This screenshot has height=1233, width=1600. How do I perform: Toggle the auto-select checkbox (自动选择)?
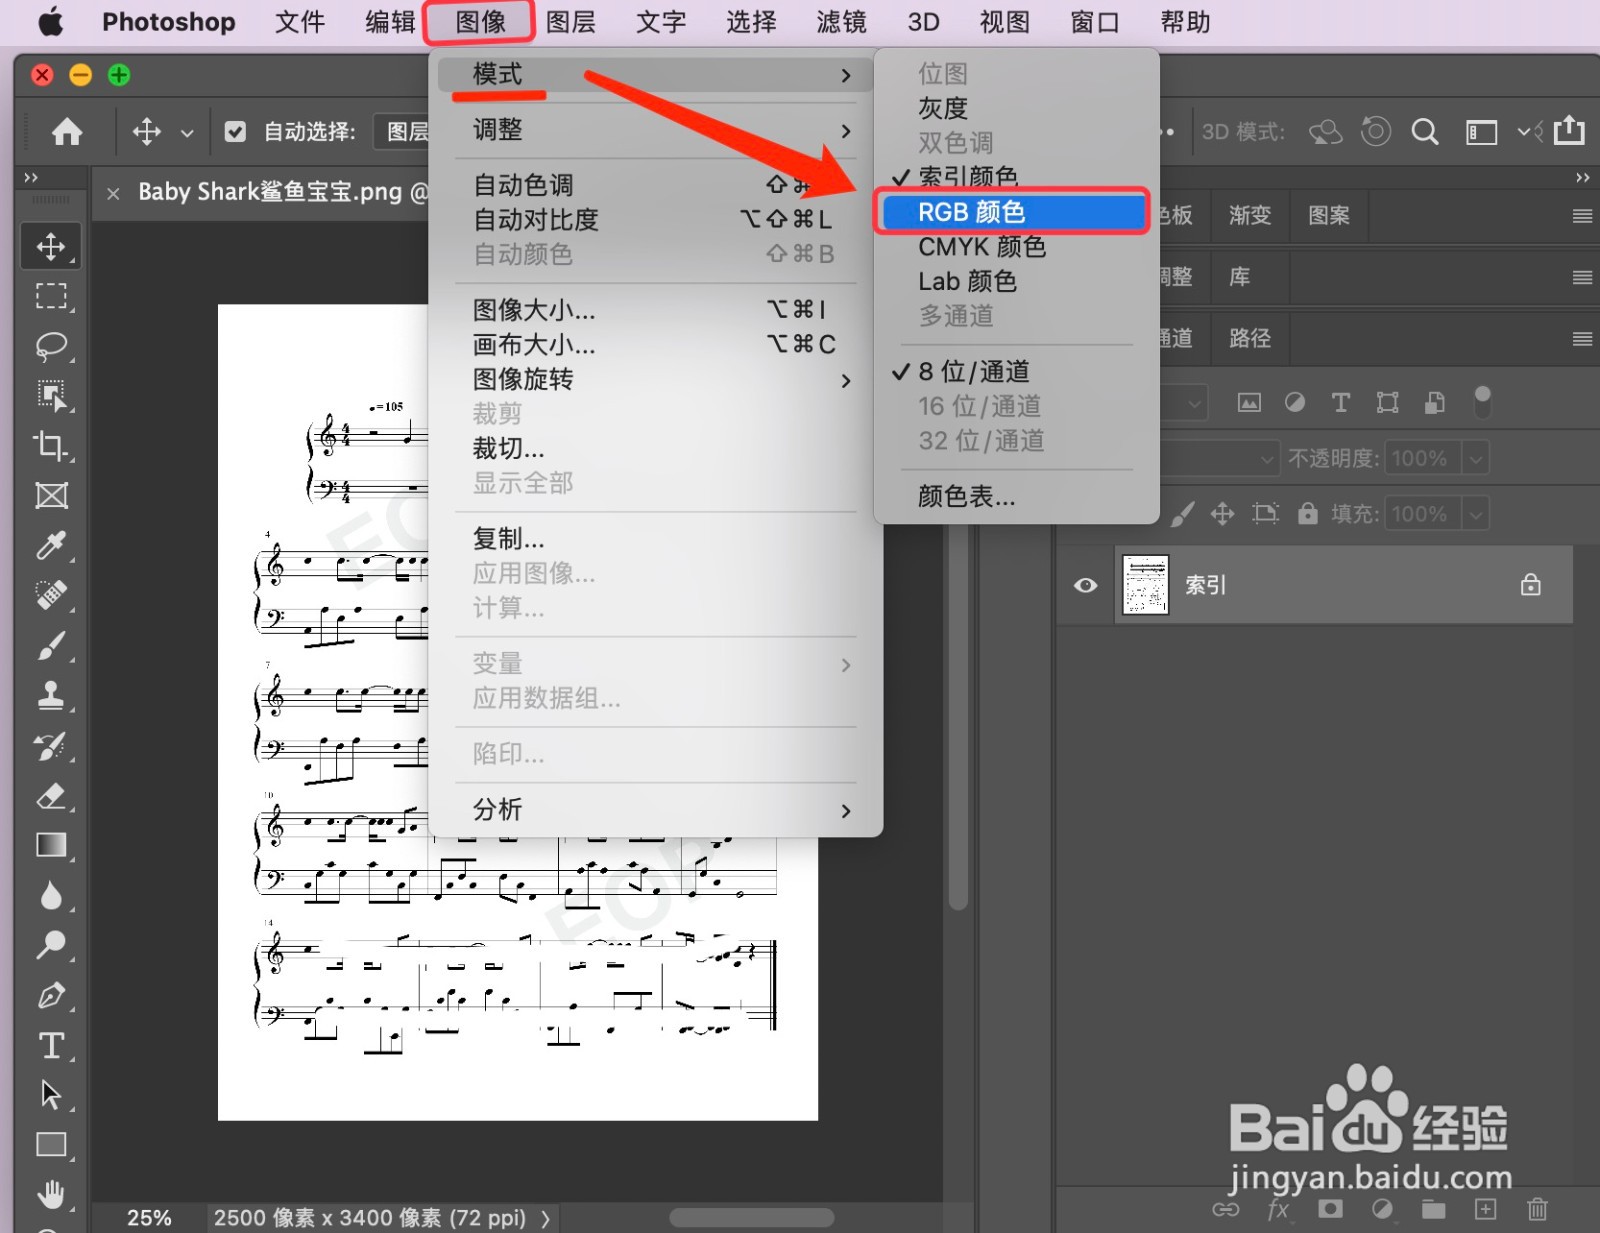pos(235,132)
